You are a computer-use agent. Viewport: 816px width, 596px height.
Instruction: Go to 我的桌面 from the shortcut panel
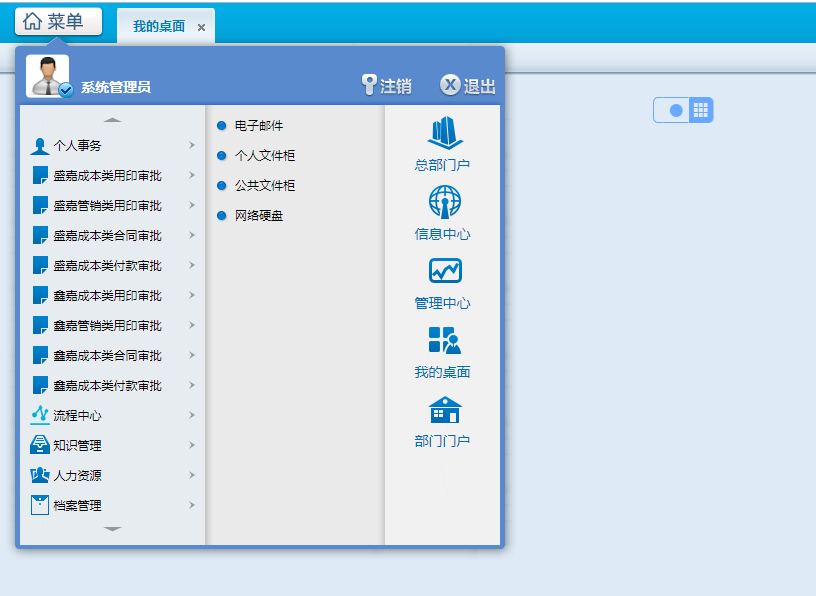click(x=443, y=341)
